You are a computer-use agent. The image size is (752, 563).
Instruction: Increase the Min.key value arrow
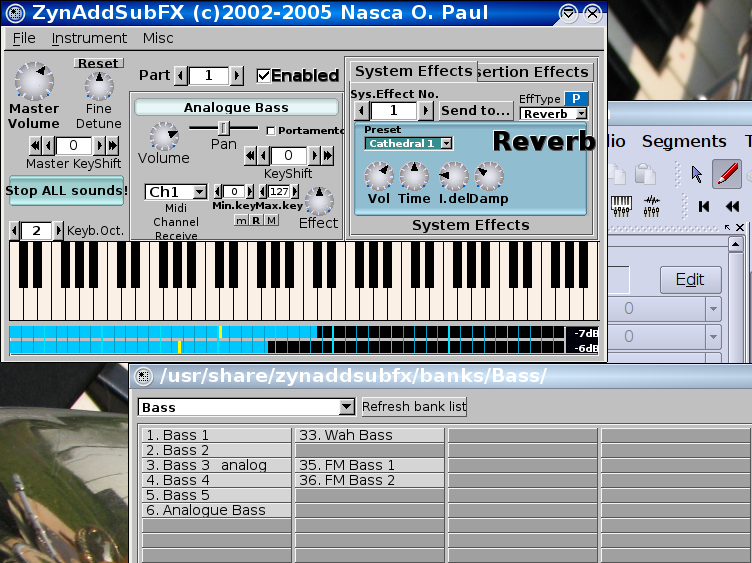point(249,192)
